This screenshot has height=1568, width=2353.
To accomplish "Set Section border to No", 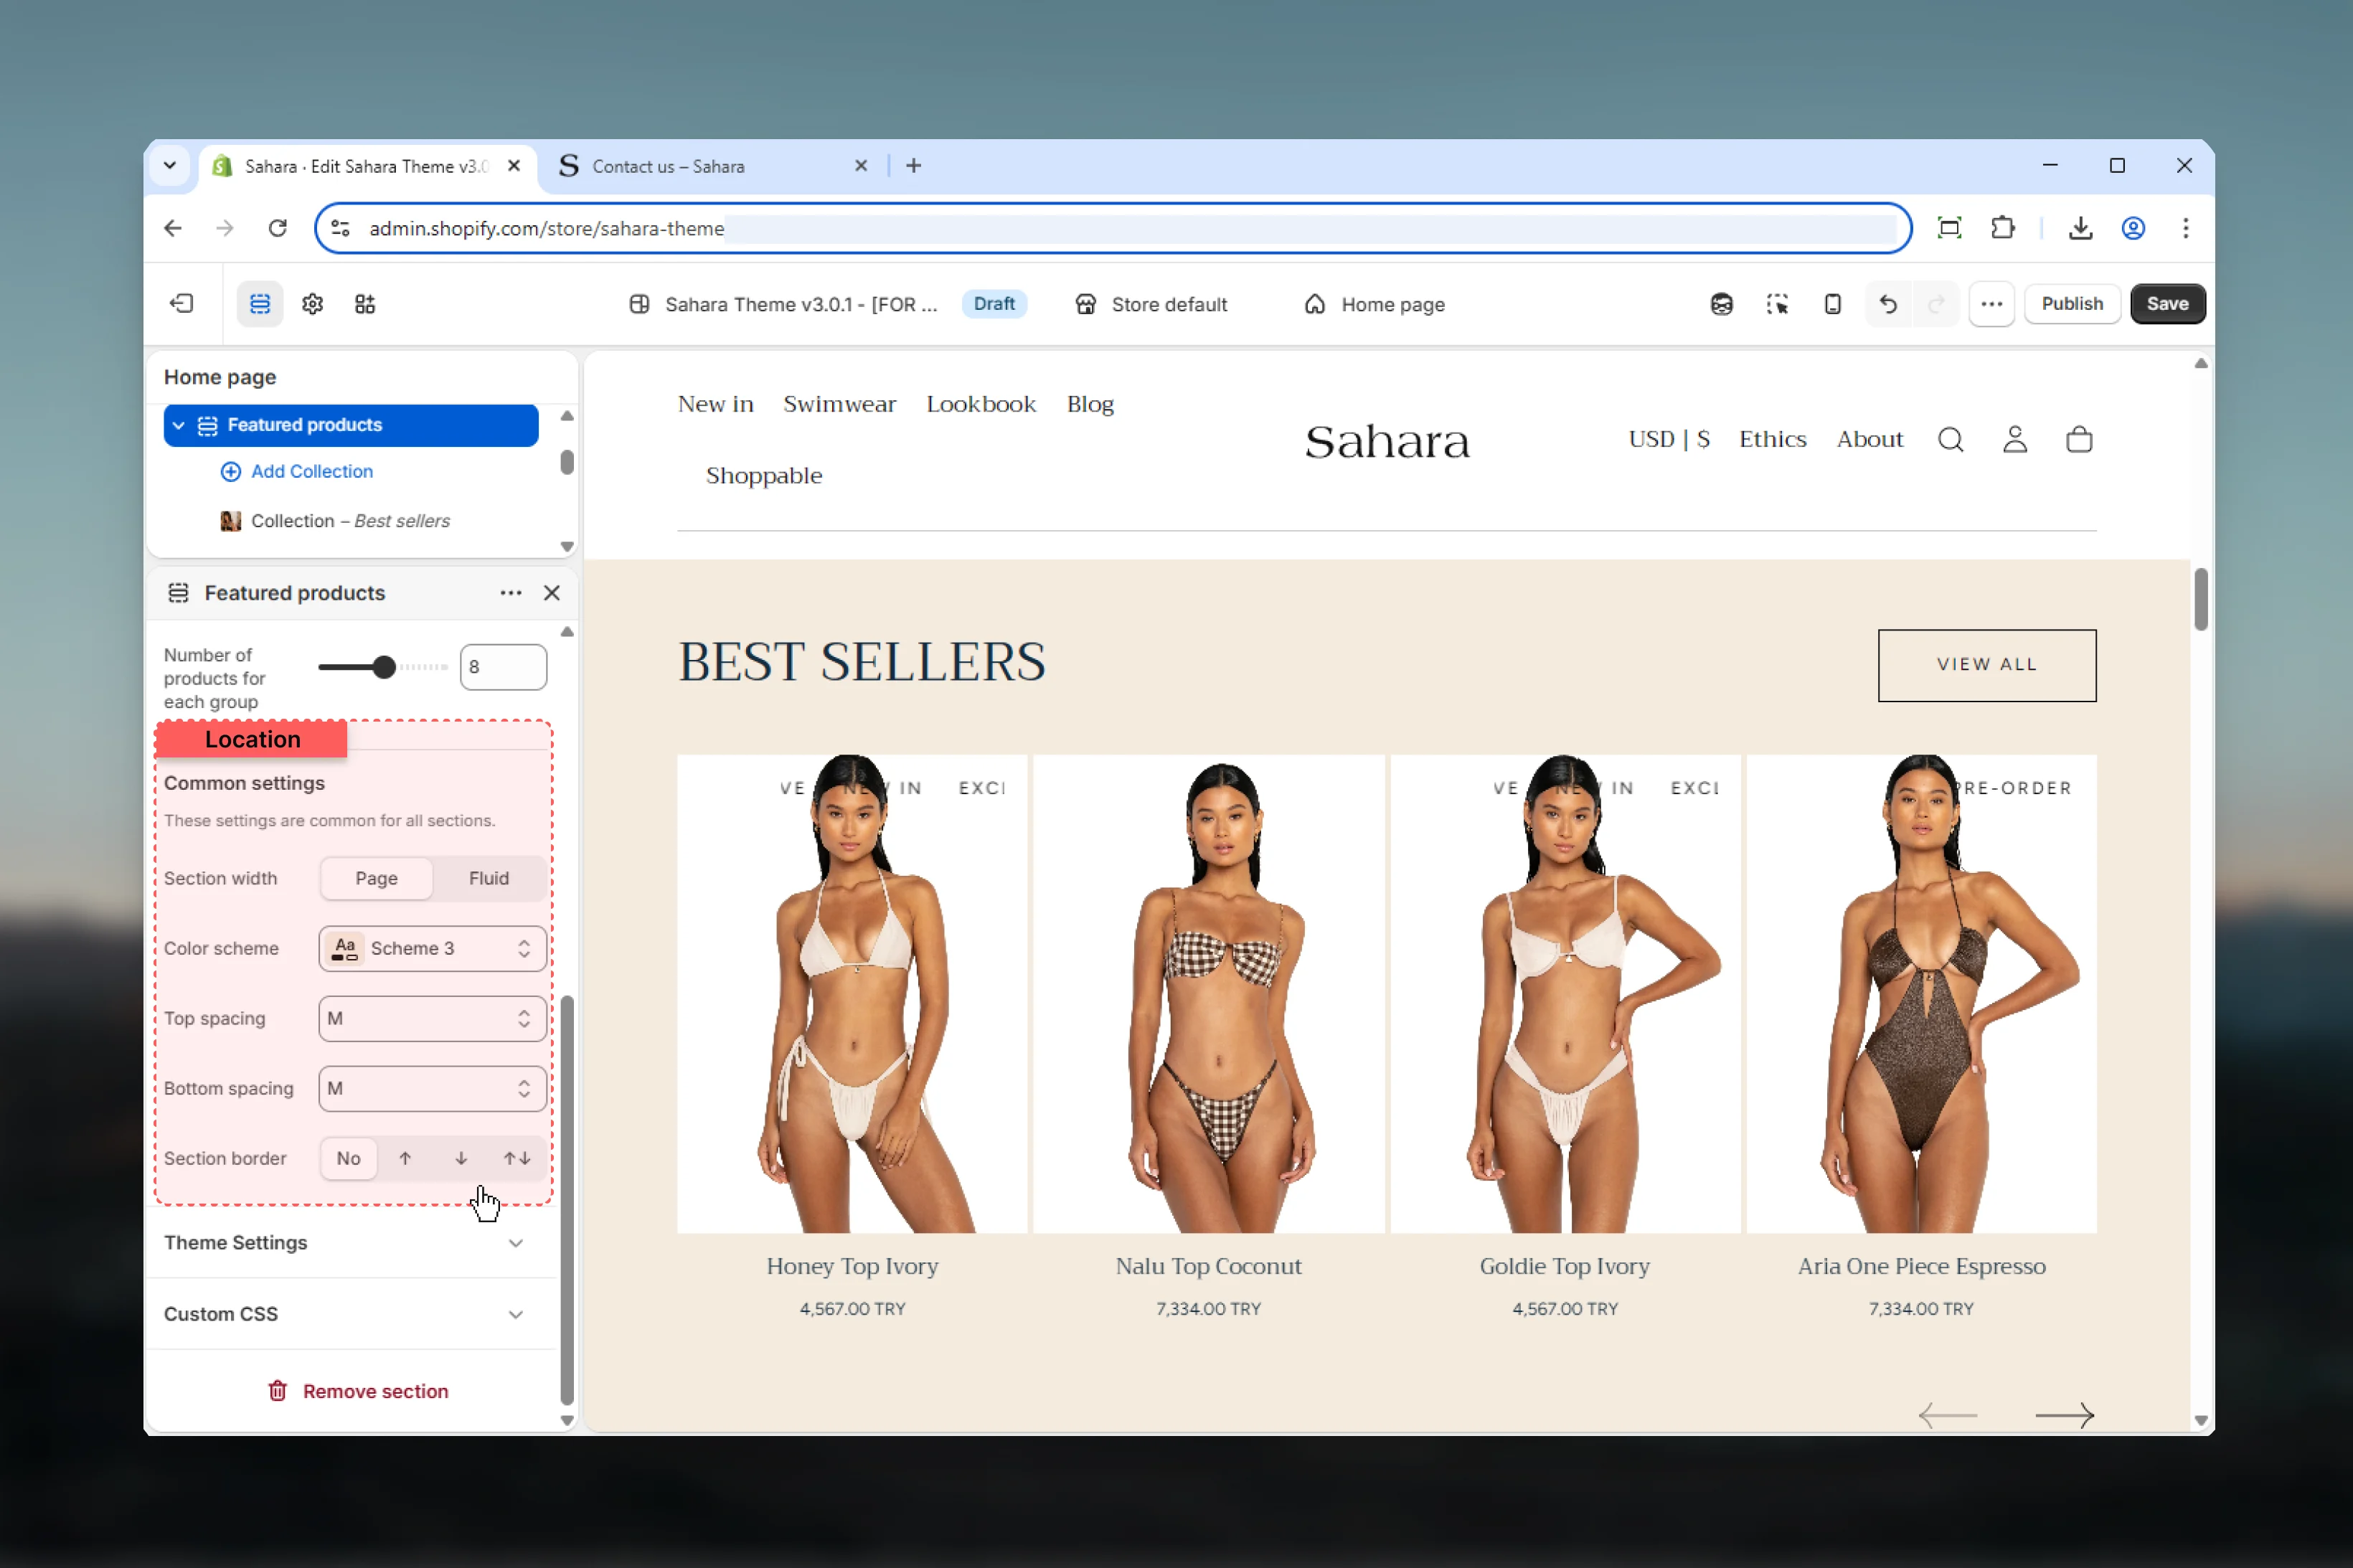I will point(348,1158).
